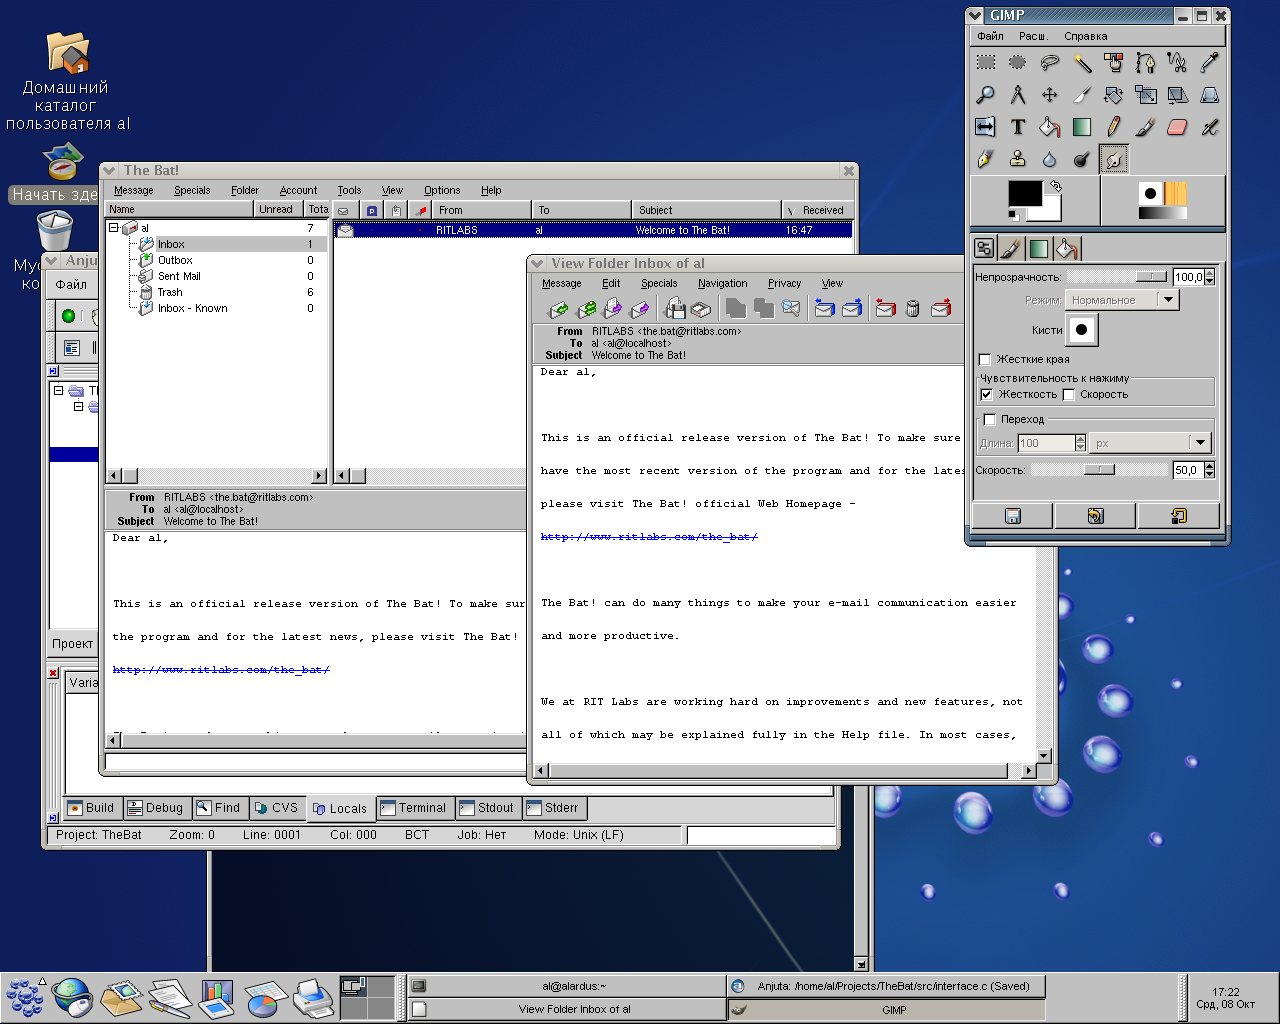Click Reply icon in View Folder toolbar
This screenshot has height=1024, width=1280.
[559, 309]
